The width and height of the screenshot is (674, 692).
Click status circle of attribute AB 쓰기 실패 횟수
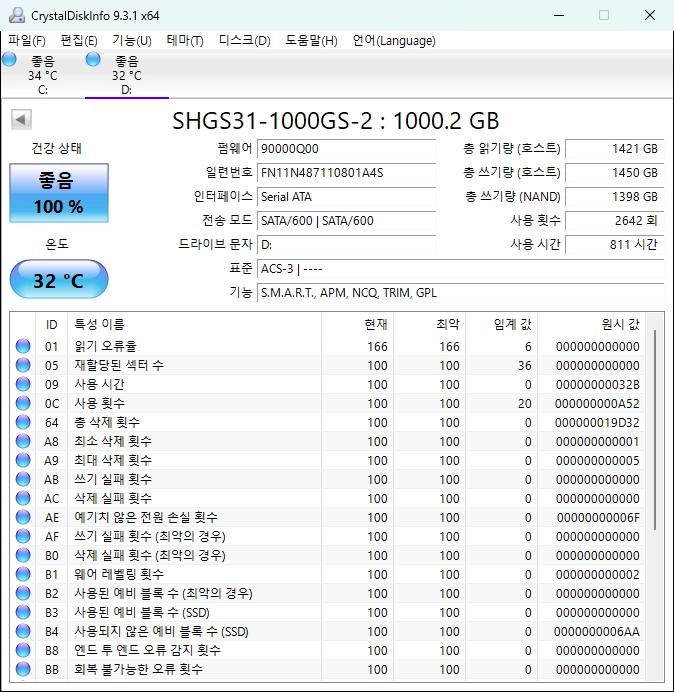tap(23, 479)
